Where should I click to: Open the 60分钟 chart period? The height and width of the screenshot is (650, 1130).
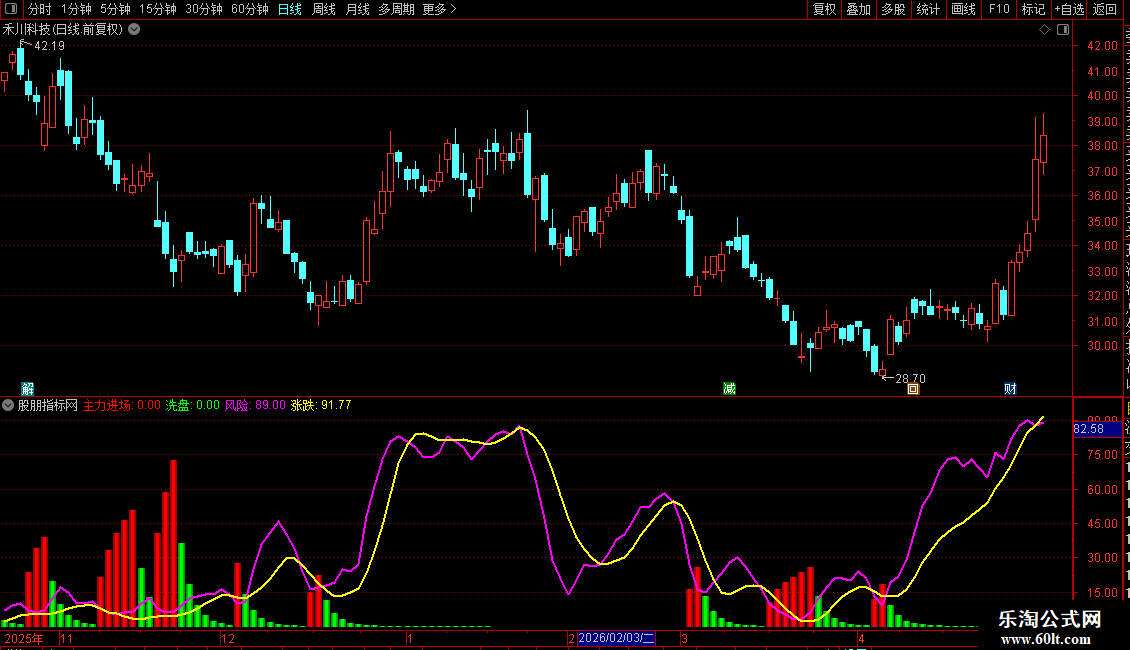point(250,9)
